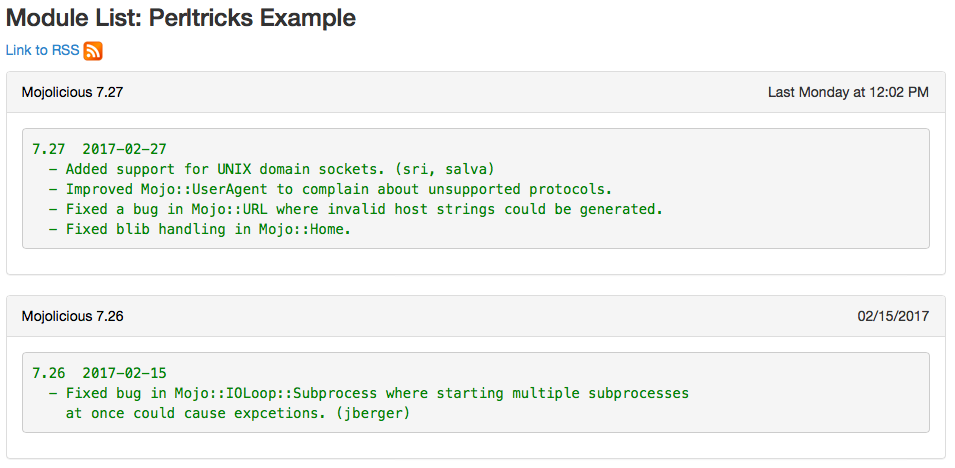The image size is (955, 468).
Task: Click the UNIX domain sockets changelog entry
Action: point(280,169)
